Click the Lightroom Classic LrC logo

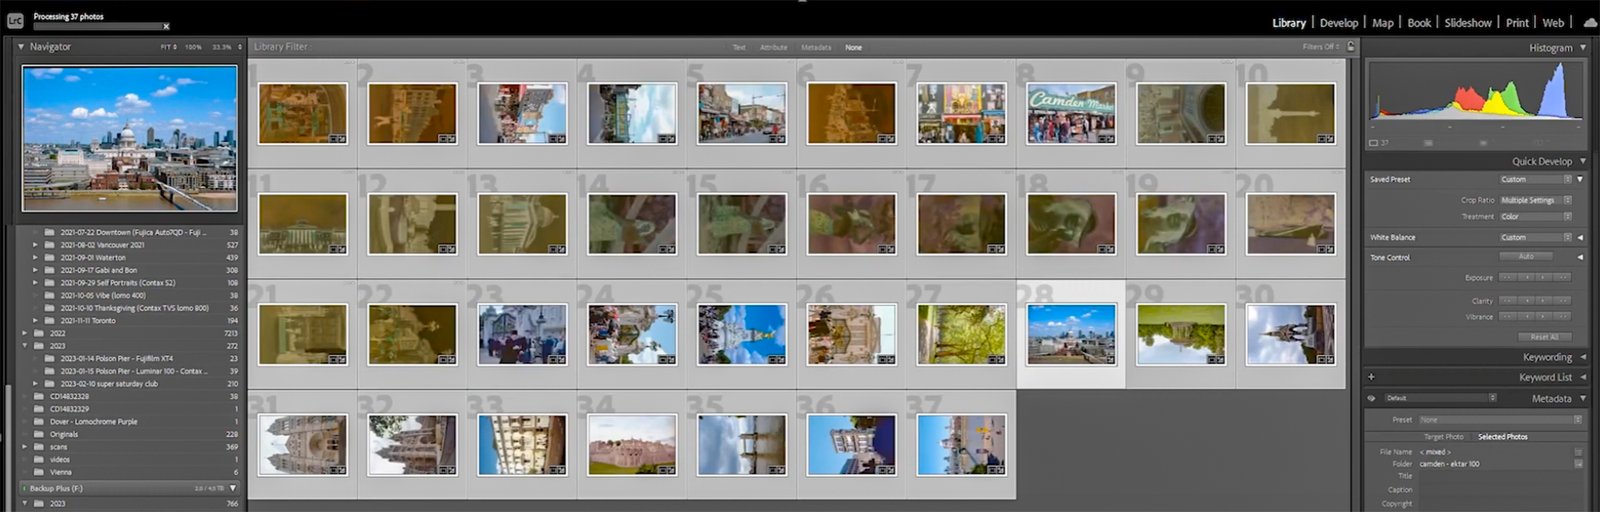(x=15, y=19)
